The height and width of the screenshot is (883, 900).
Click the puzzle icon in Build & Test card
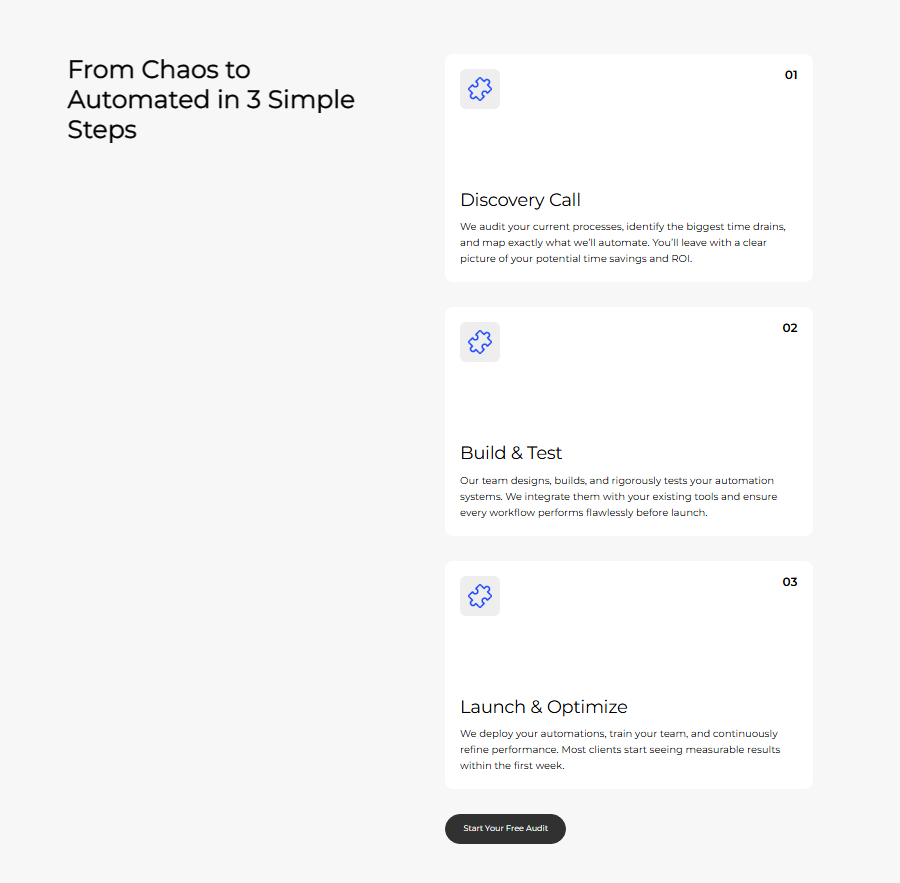480,342
